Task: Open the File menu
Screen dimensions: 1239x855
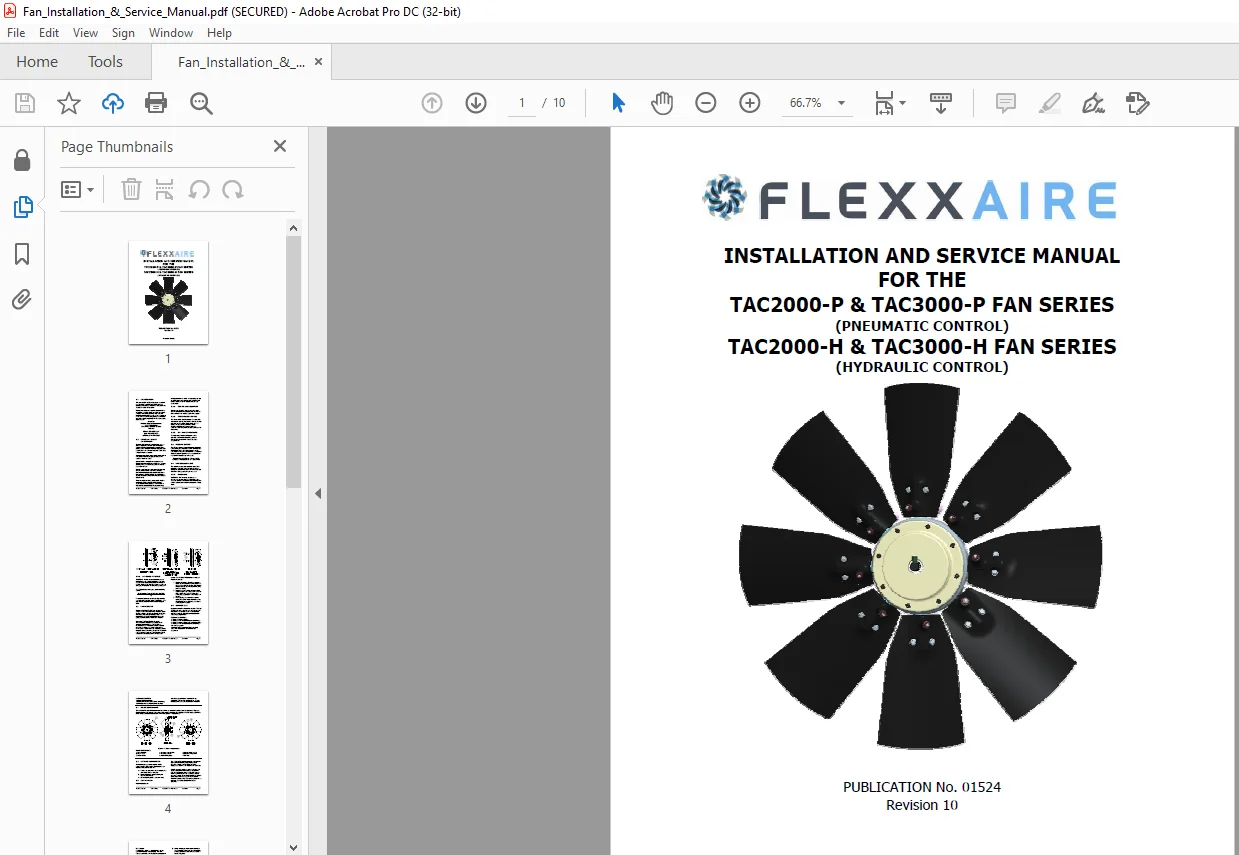Action: [16, 33]
